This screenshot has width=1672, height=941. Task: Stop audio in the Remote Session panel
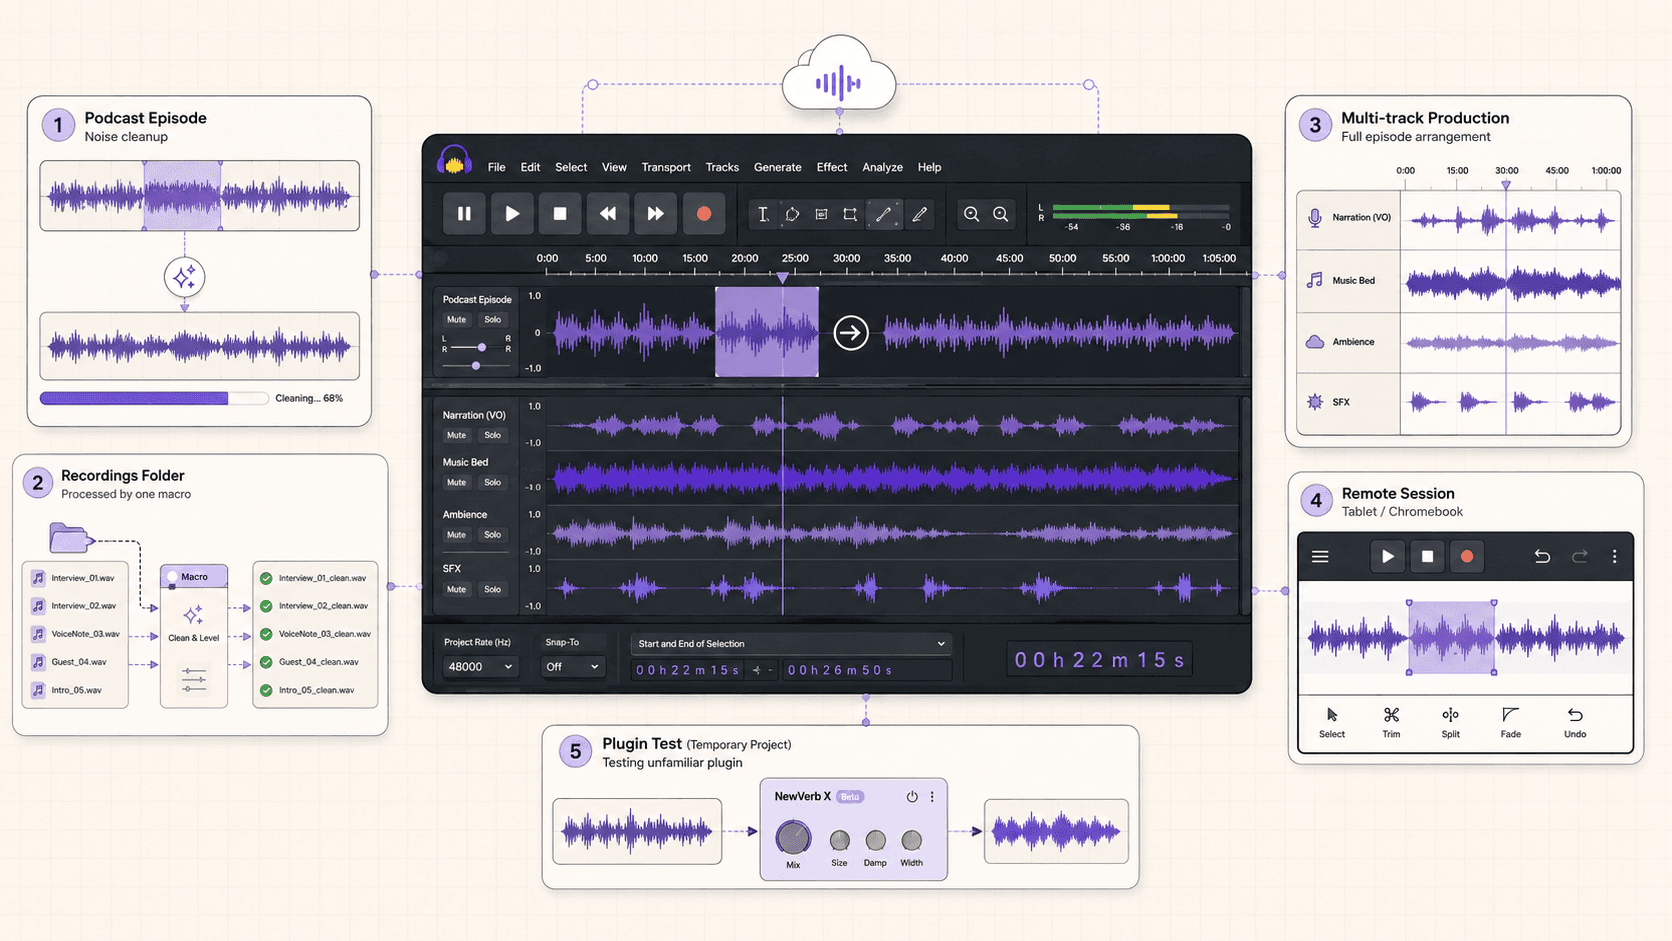[x=1428, y=557]
